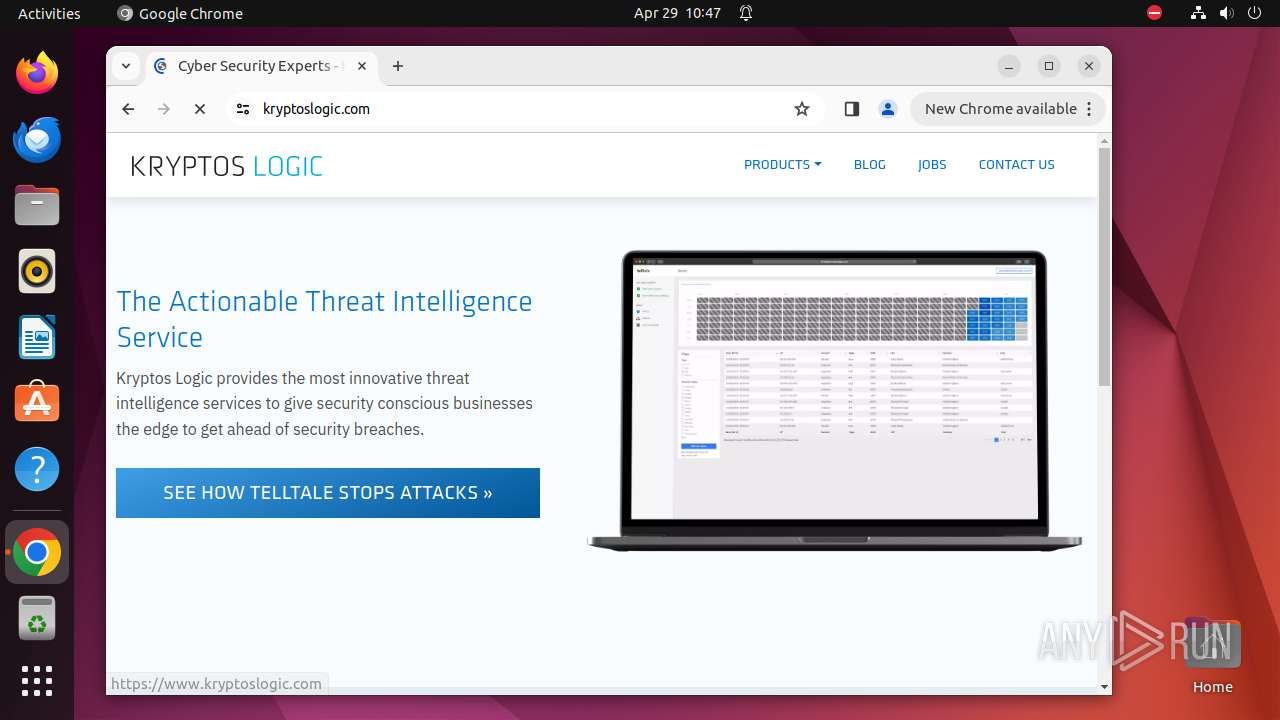This screenshot has height=720, width=1280.
Task: Open the CONTACT US page
Action: point(1016,165)
